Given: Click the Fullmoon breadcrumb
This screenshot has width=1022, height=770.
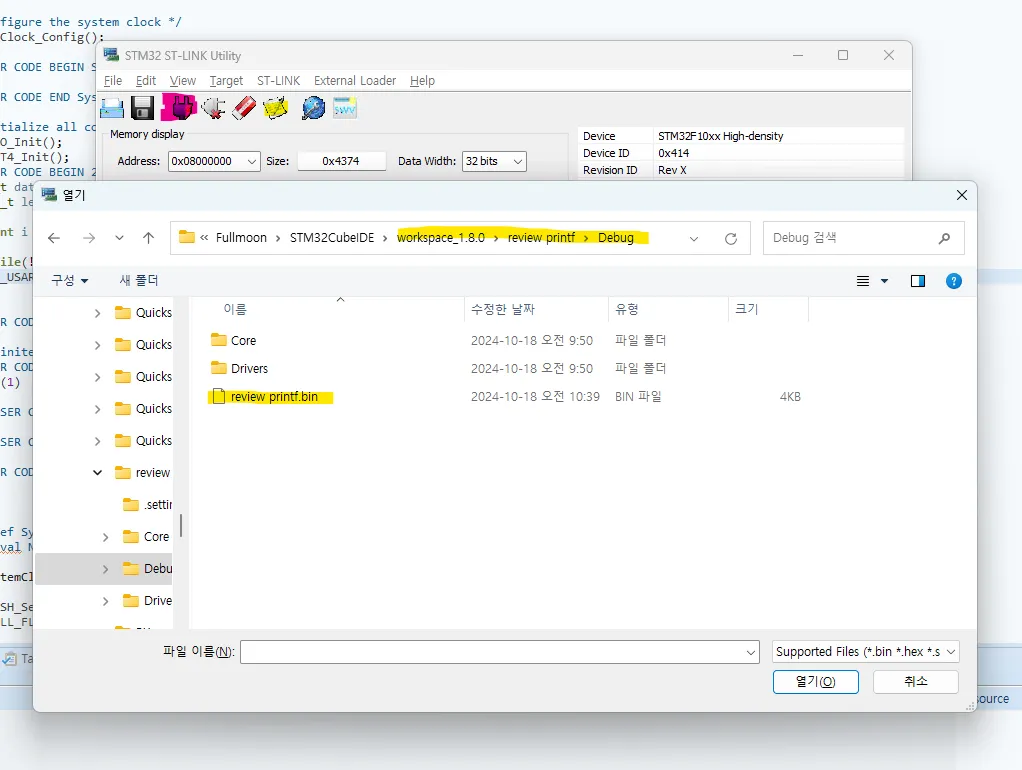Looking at the screenshot, I should [x=241, y=237].
